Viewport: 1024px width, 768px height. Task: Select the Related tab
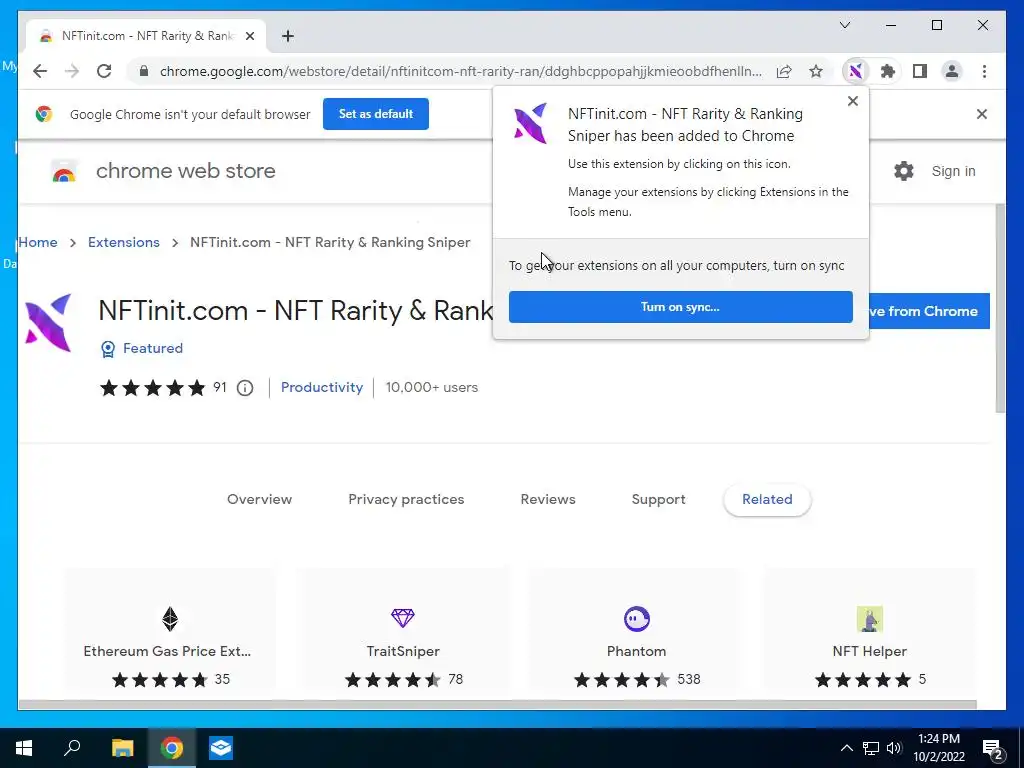[x=767, y=500]
